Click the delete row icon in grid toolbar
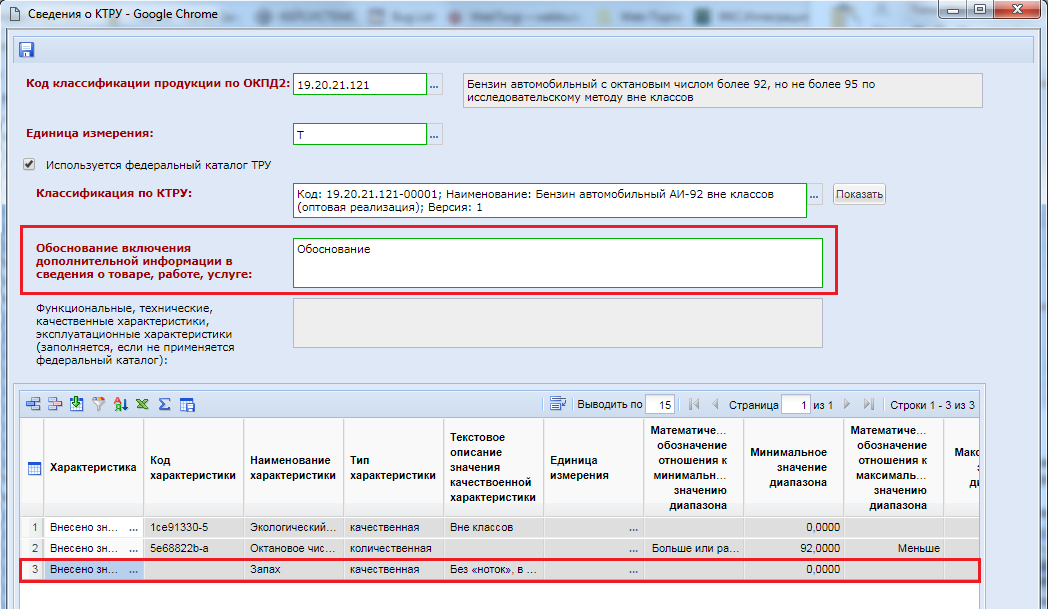 coord(55,404)
